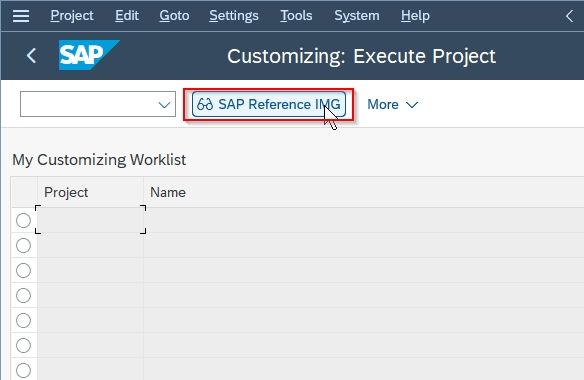Click the first Project cell in worklist

click(x=91, y=220)
